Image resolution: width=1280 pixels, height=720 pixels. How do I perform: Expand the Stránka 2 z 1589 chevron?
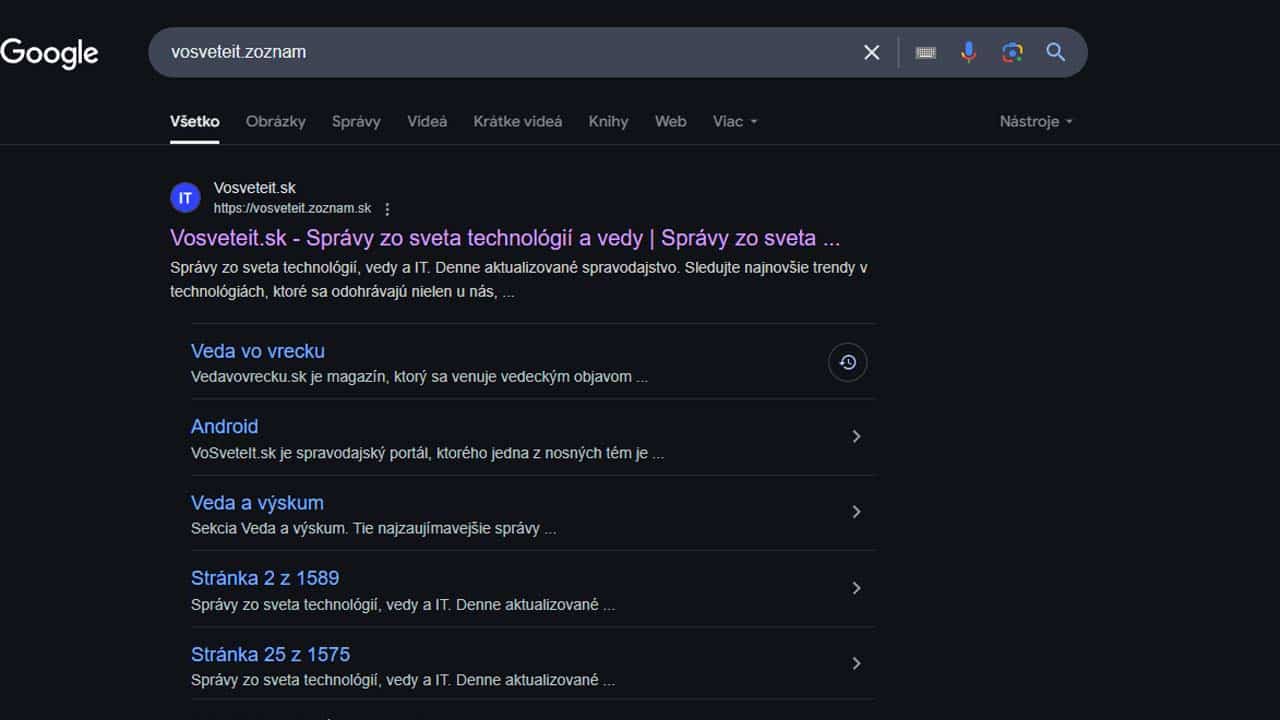tap(856, 588)
